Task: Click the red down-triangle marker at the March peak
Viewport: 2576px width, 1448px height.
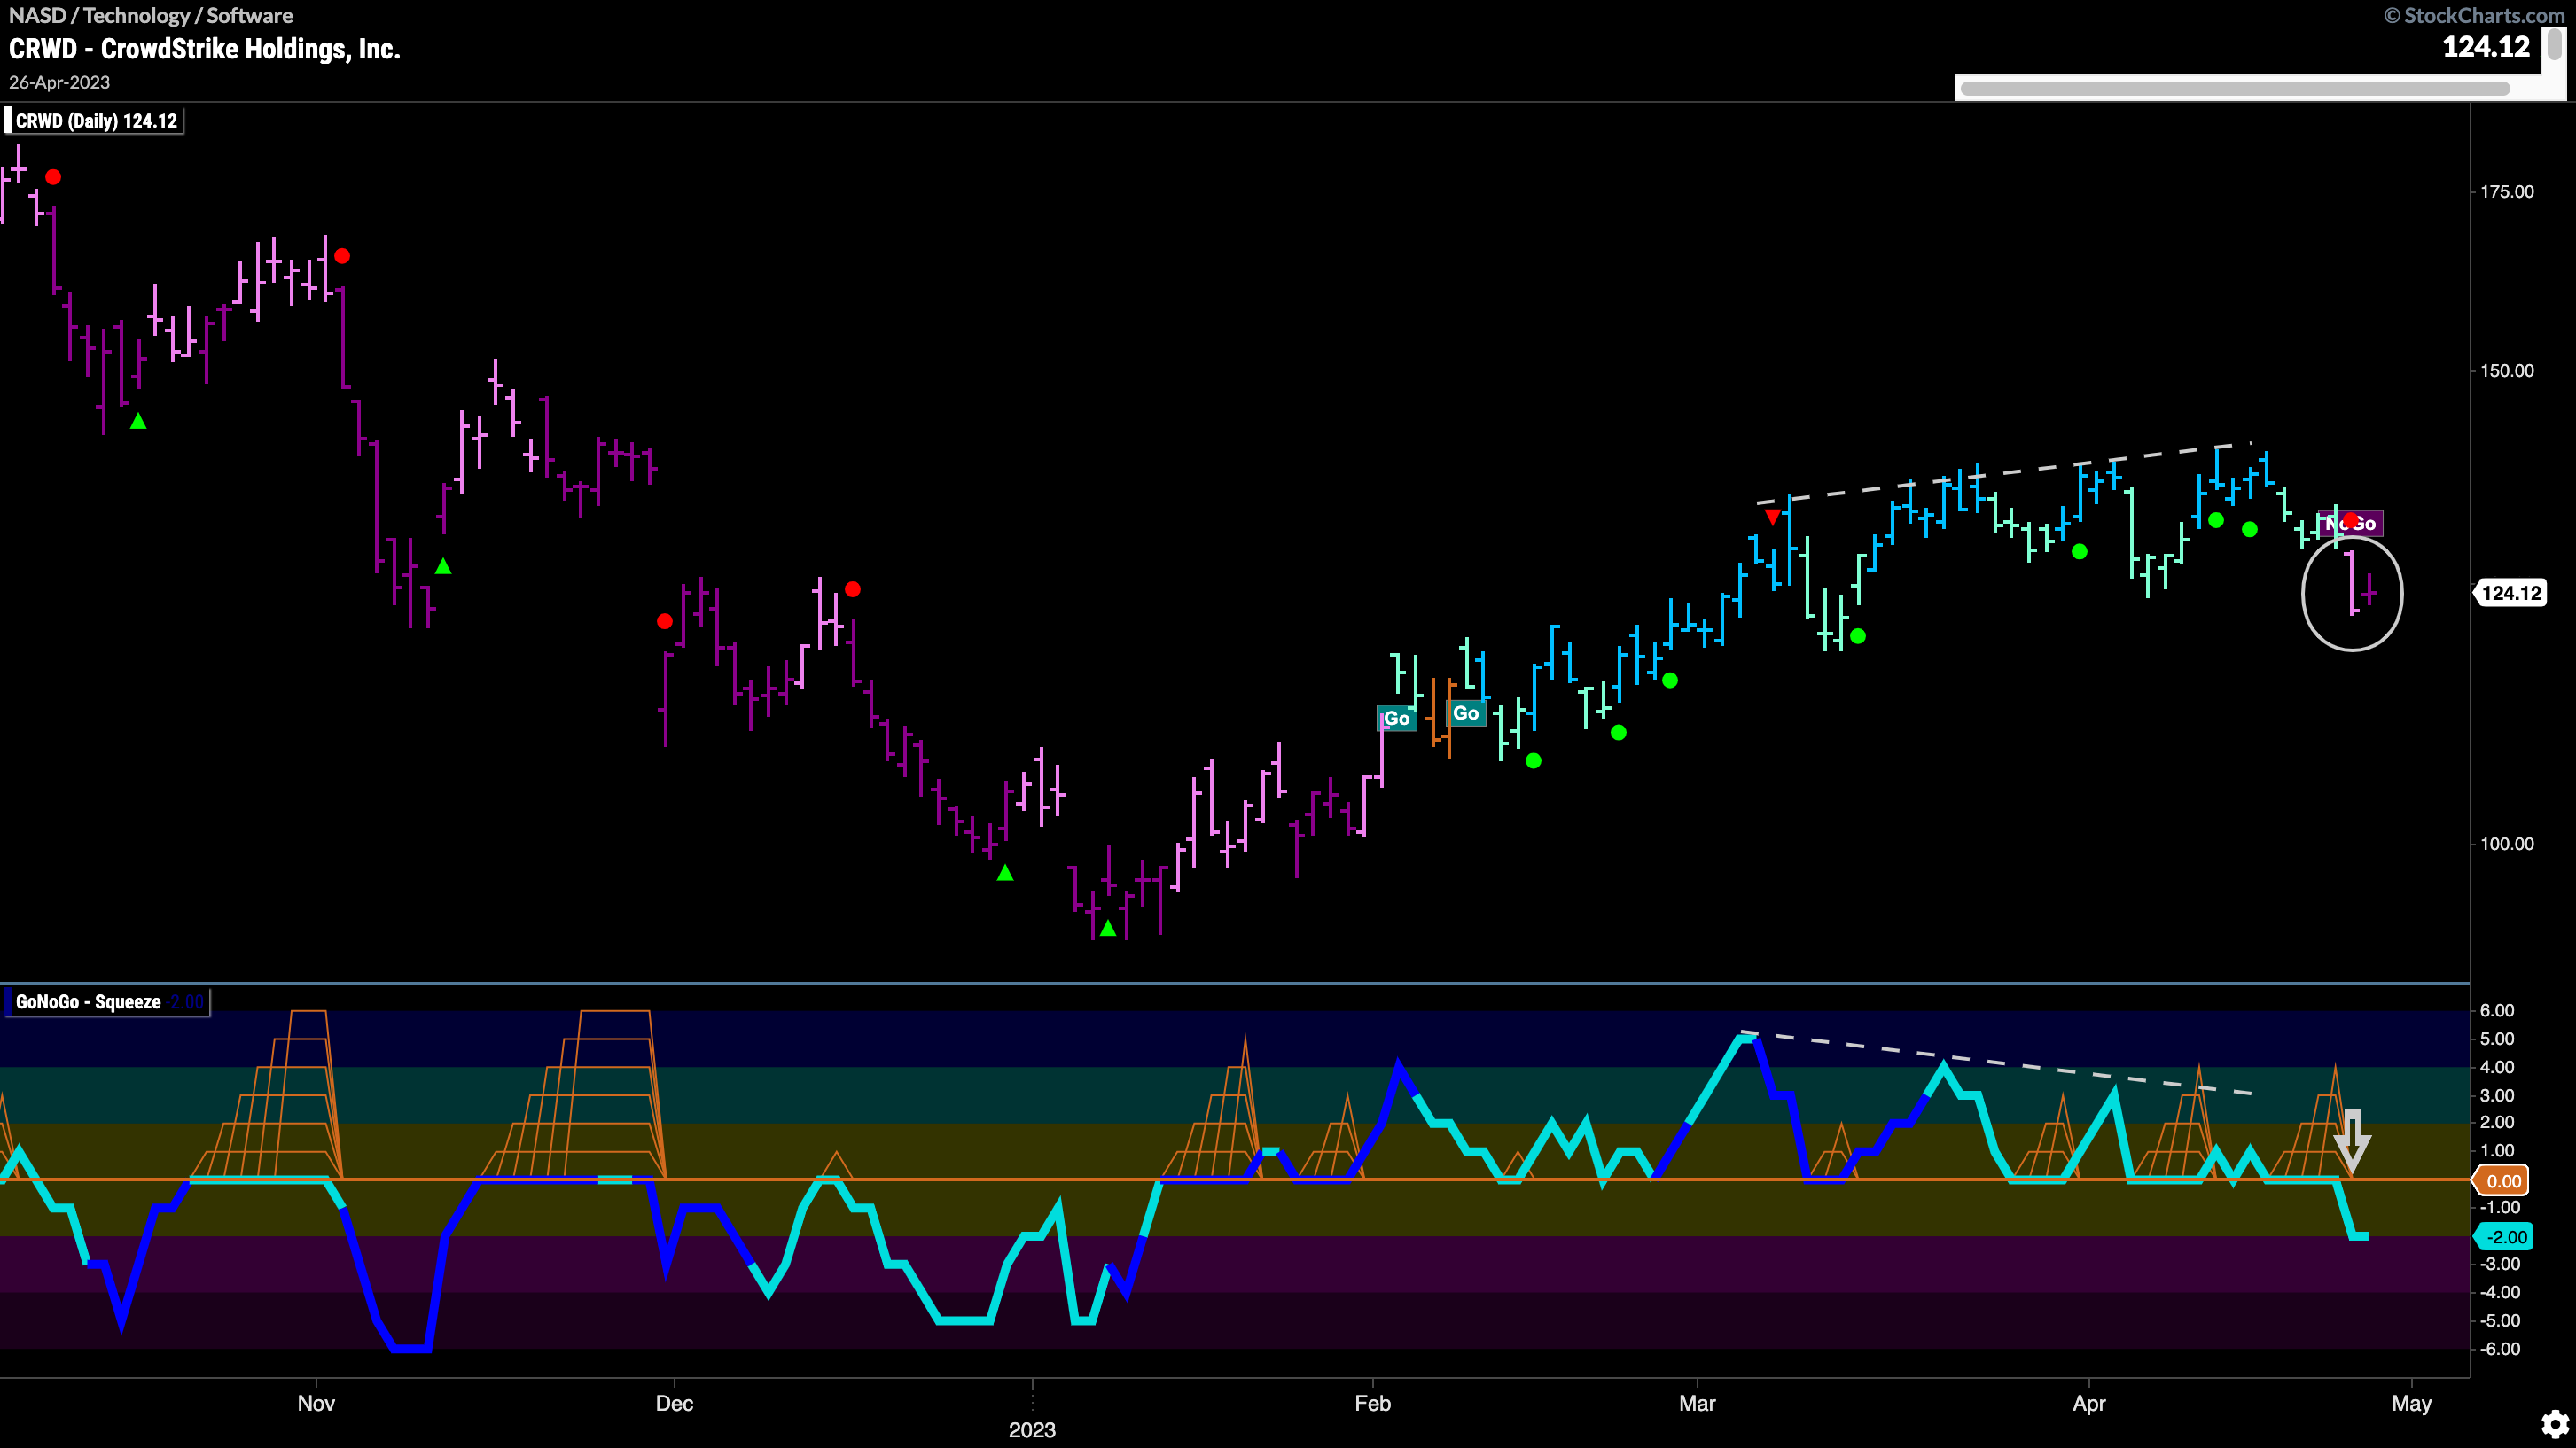Action: pos(1772,517)
